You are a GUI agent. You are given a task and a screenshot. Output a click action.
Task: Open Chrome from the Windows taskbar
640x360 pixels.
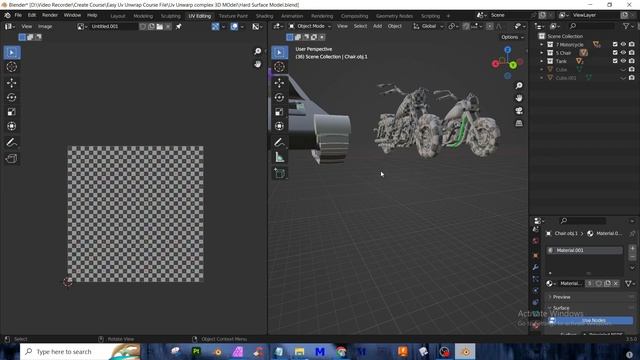(341, 351)
